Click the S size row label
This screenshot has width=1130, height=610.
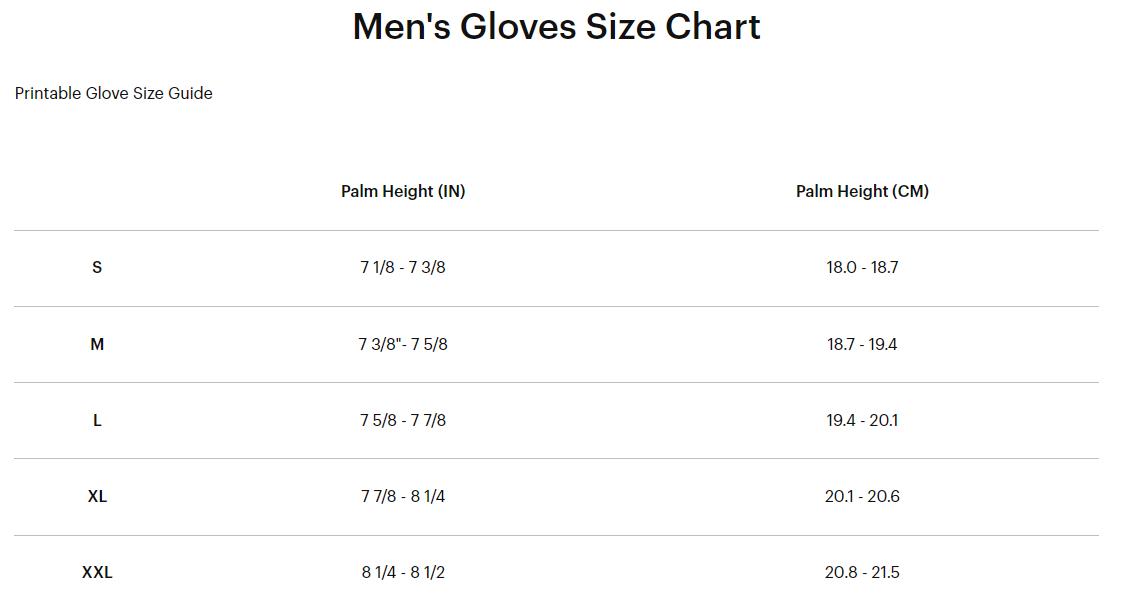[x=97, y=268]
